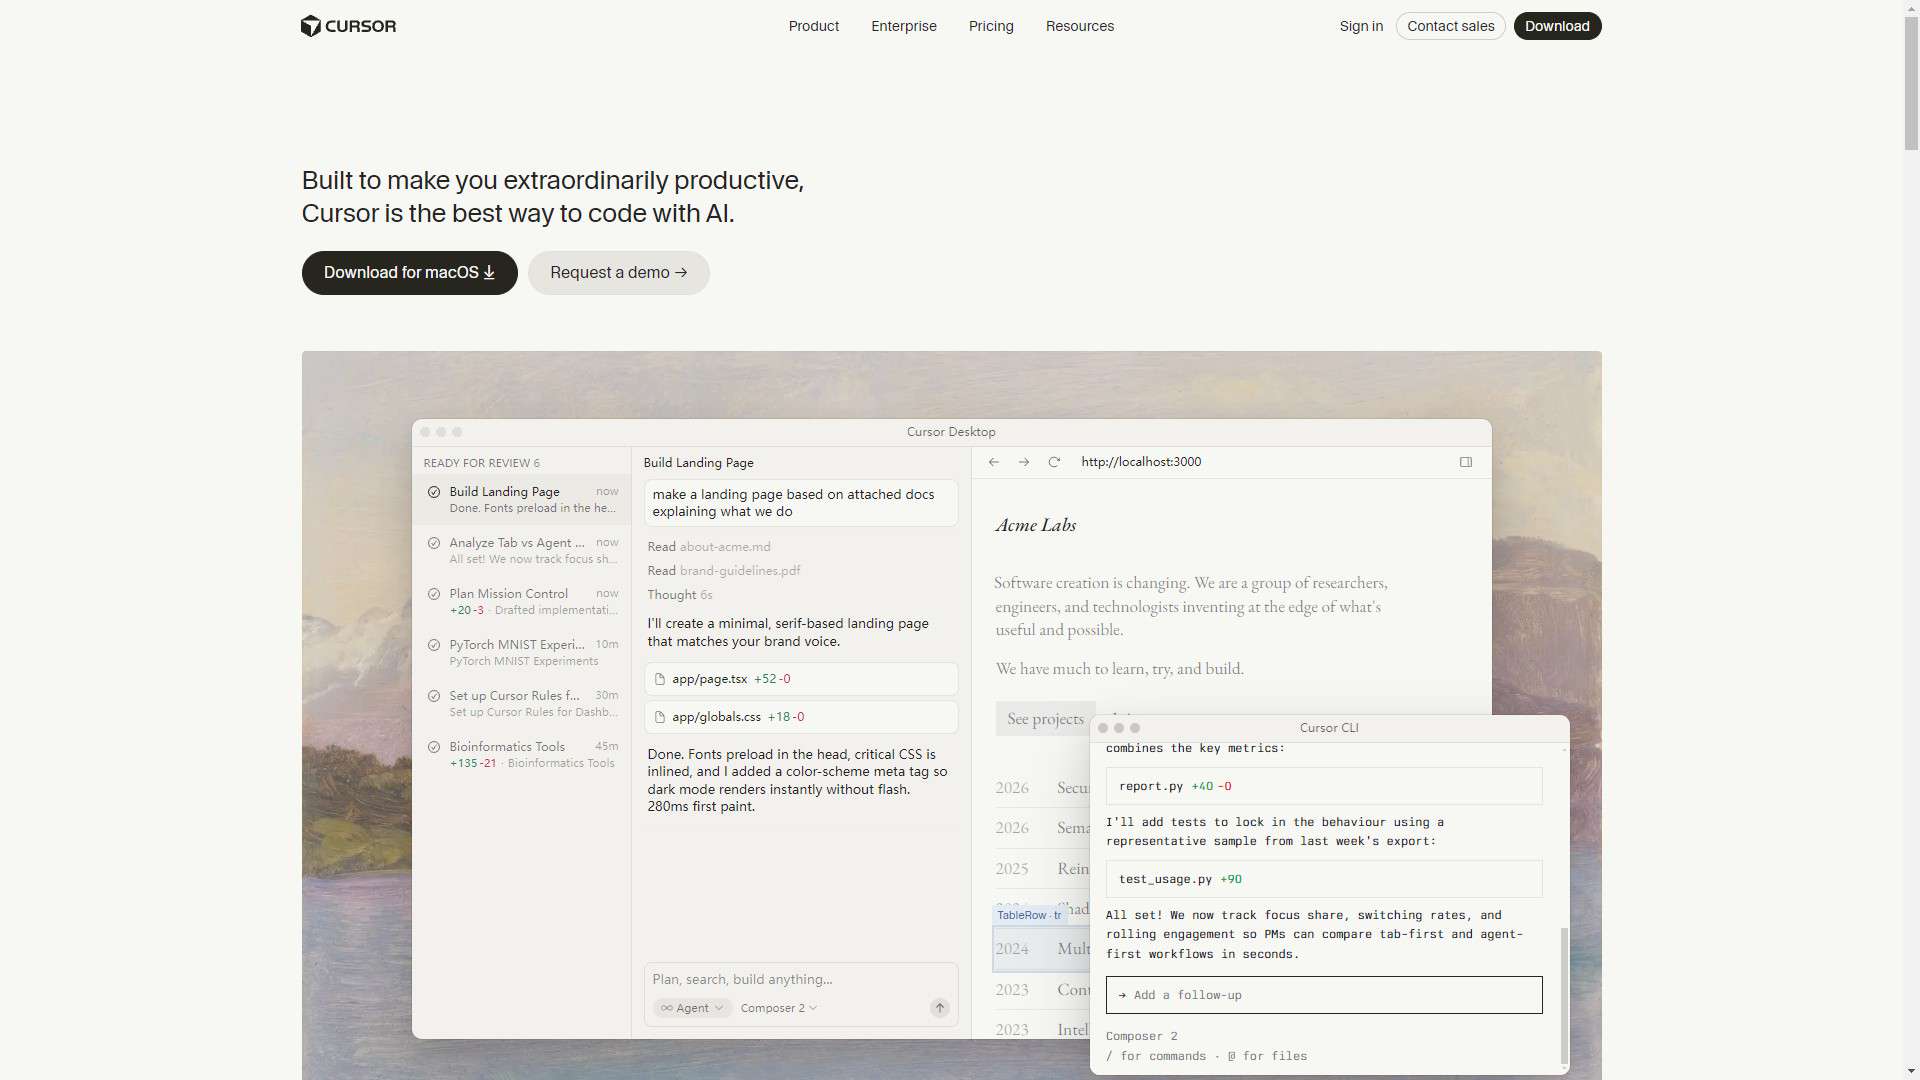
Task: Click Read about-acme.md step
Action: (x=709, y=547)
